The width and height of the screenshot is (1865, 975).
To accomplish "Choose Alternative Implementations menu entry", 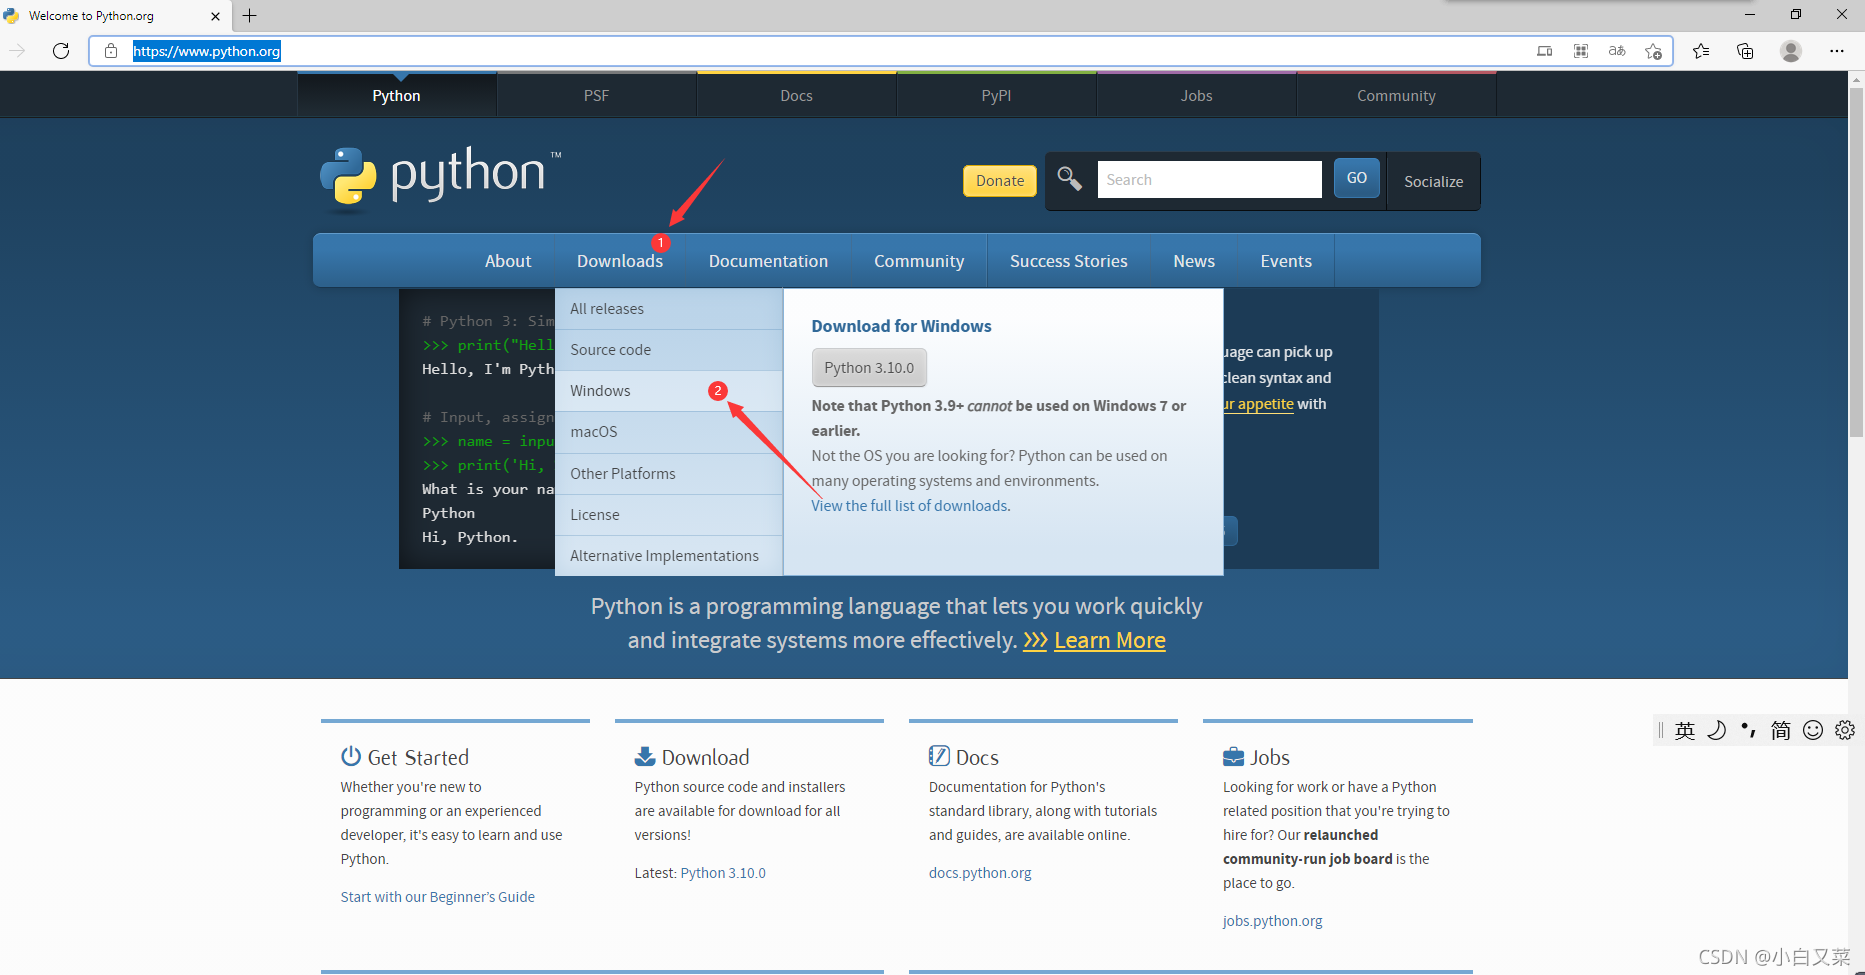I will [669, 556].
